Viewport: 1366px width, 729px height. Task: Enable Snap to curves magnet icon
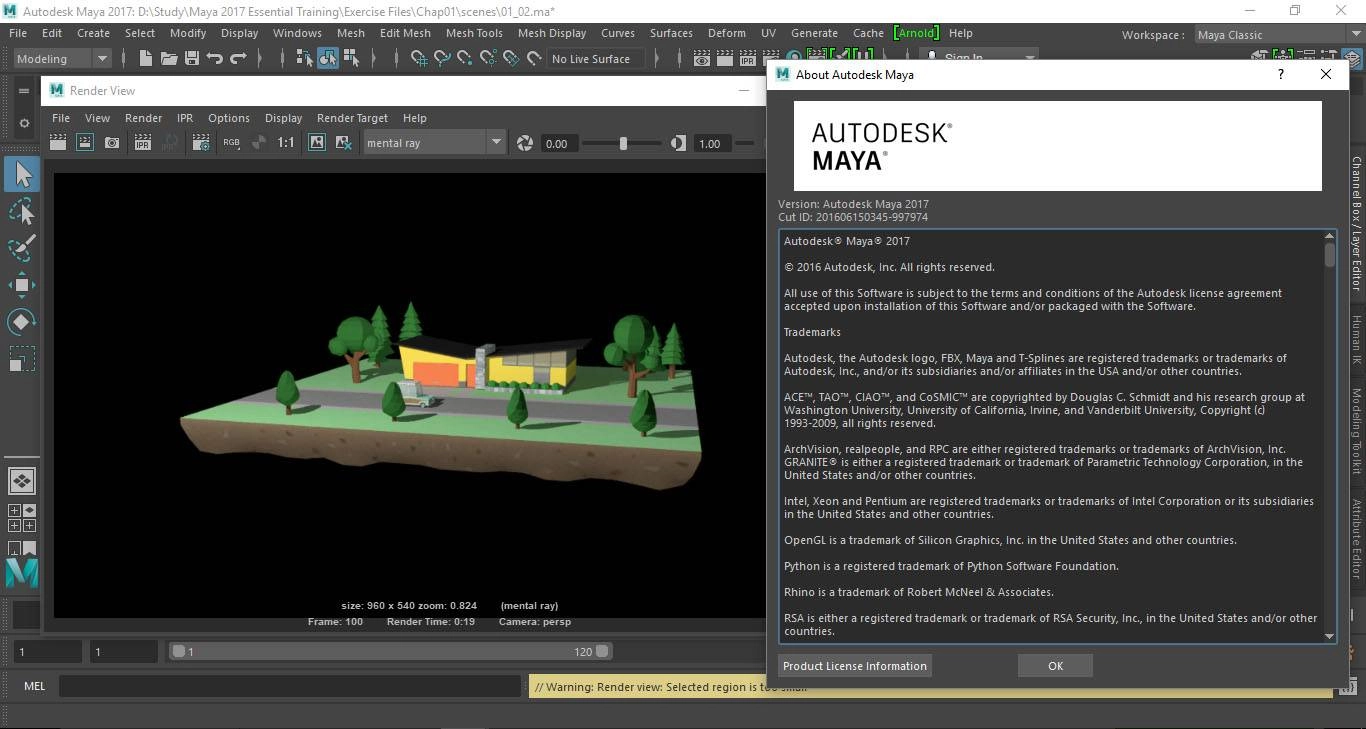click(442, 59)
